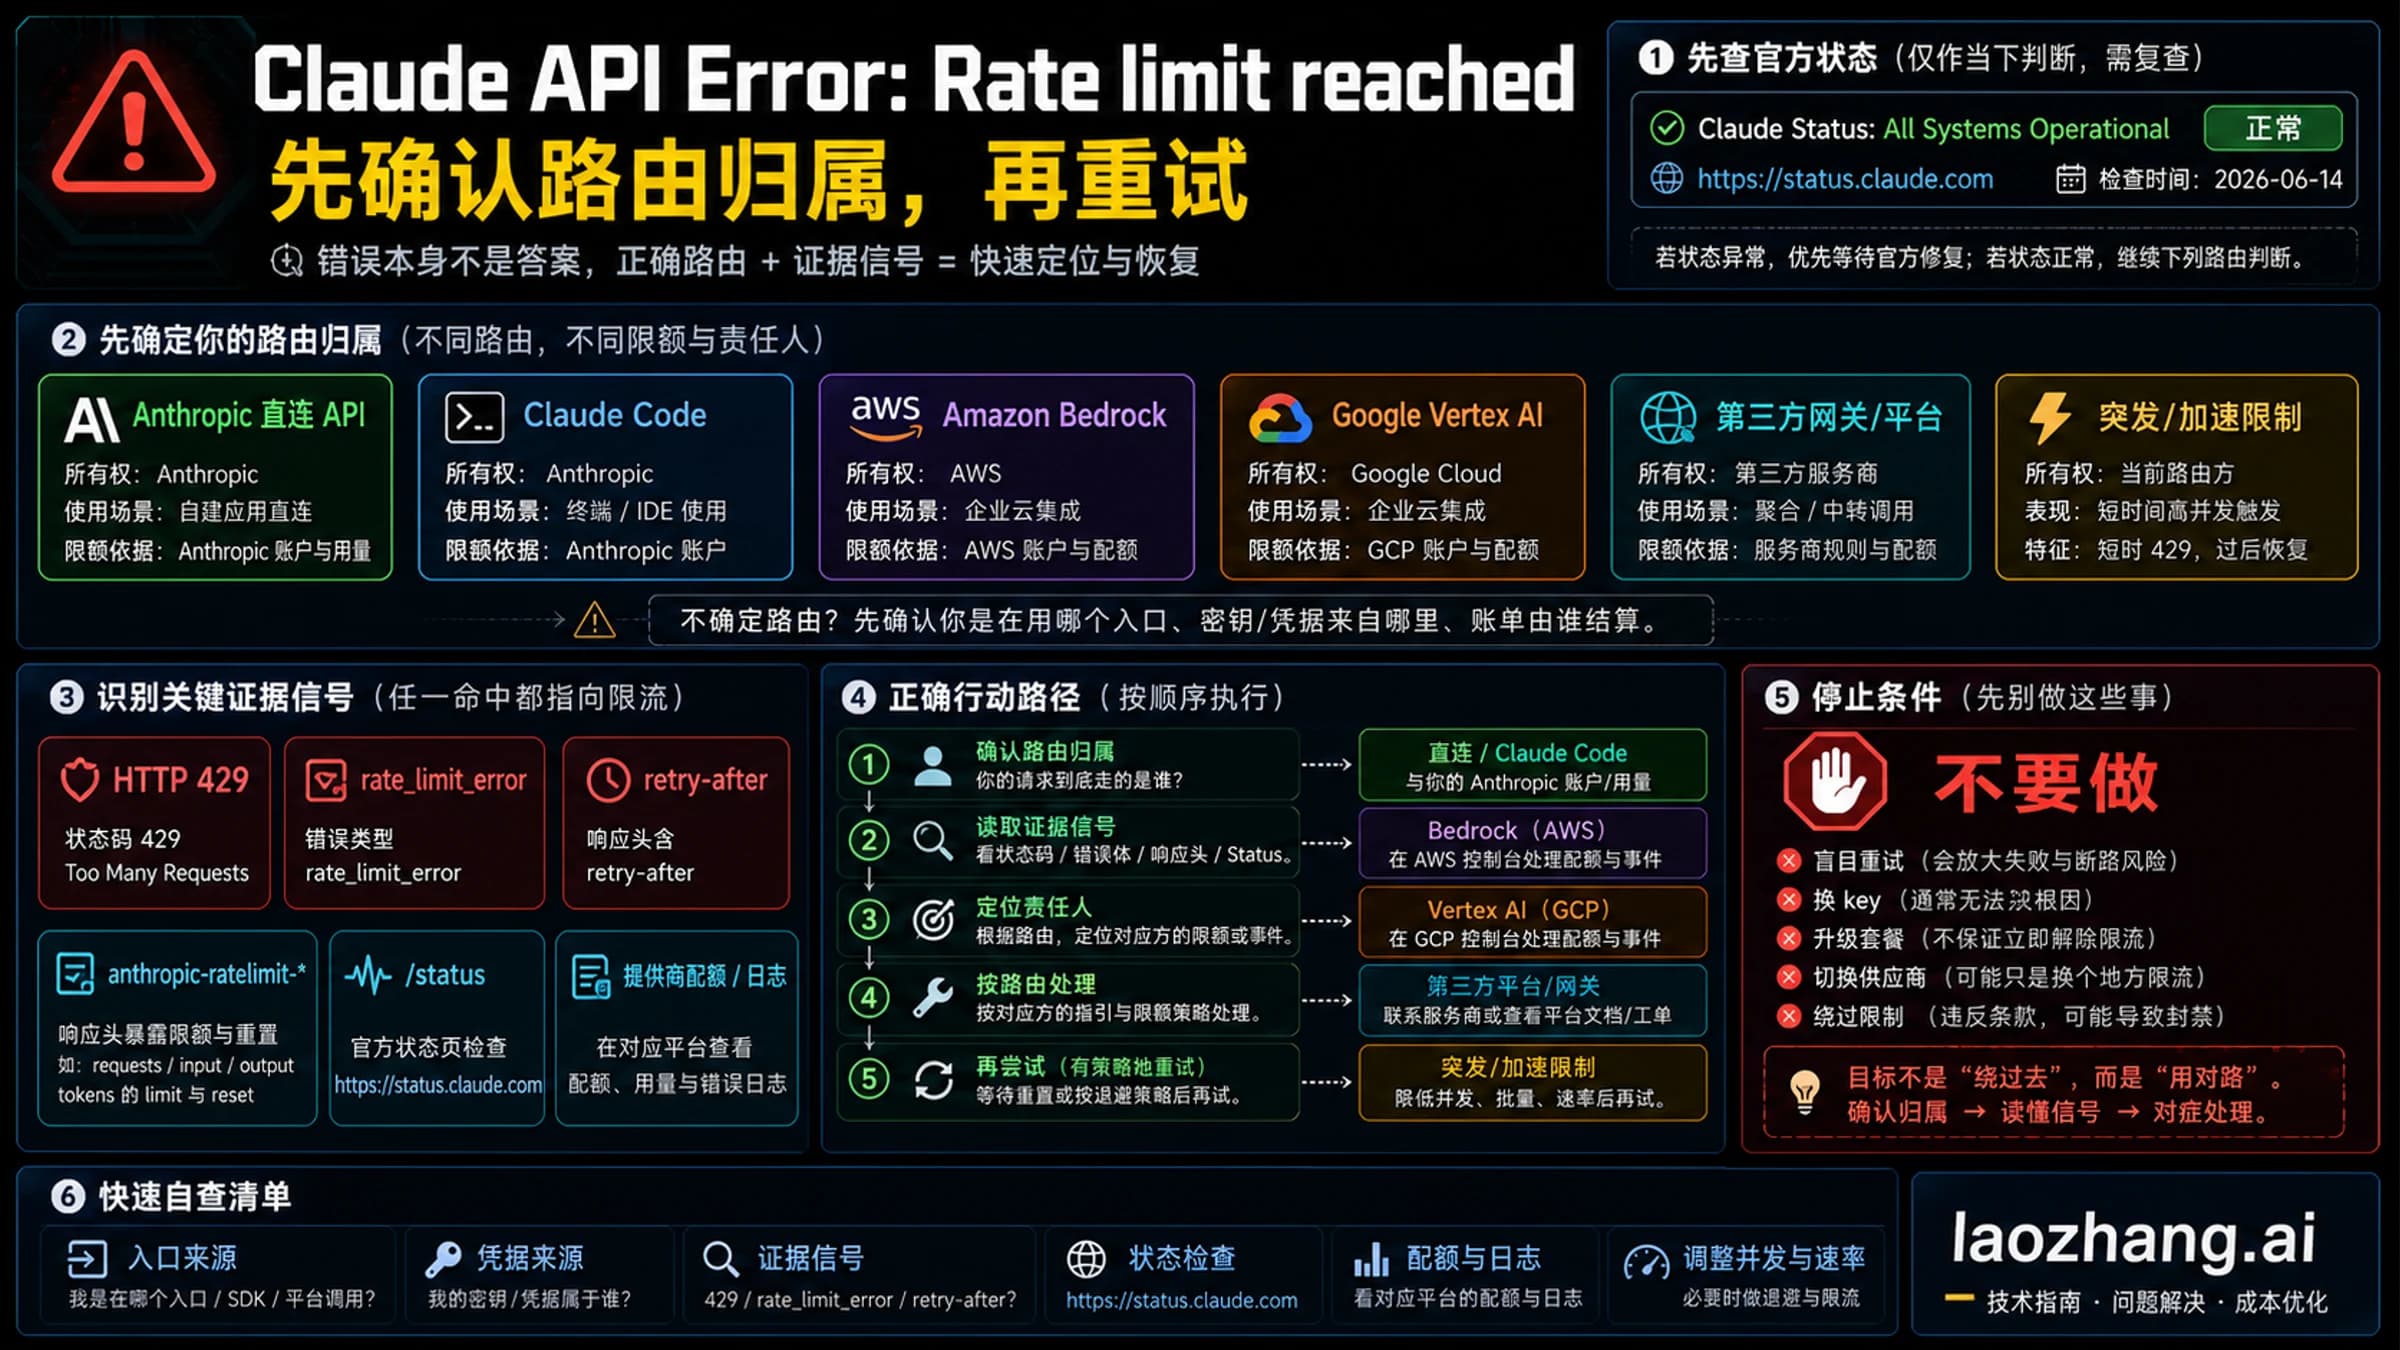This screenshot has height=1350, width=2400.
Task: Click the red warning triangle icon
Action: (x=134, y=124)
